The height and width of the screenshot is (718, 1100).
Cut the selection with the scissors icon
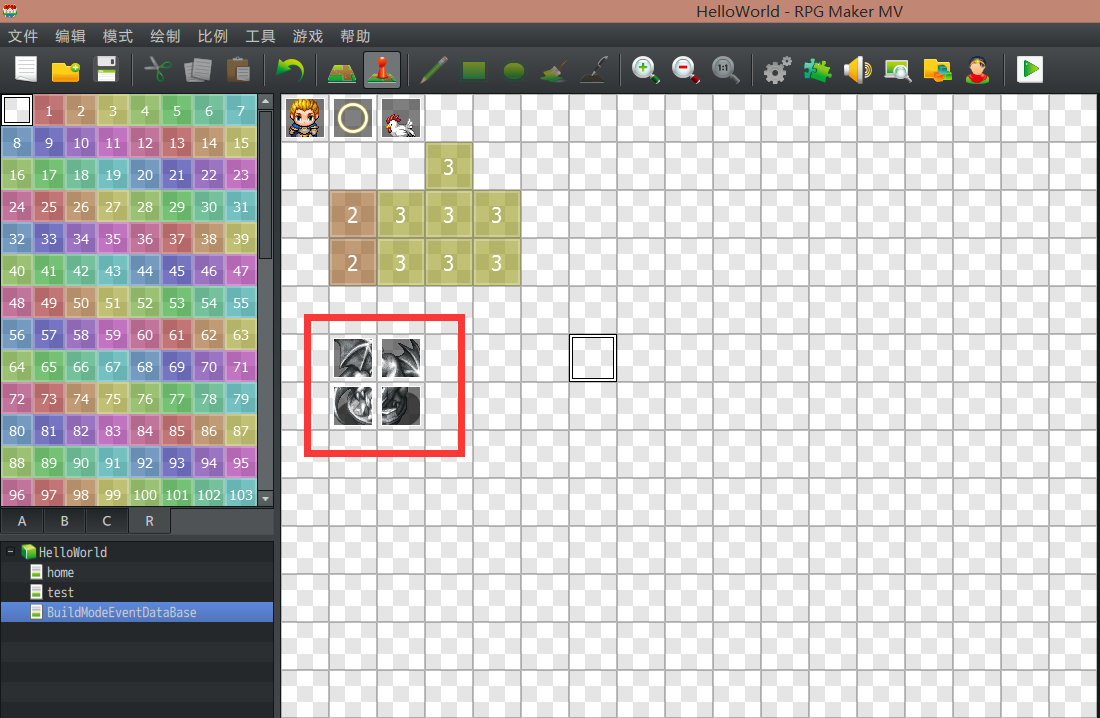(158, 69)
